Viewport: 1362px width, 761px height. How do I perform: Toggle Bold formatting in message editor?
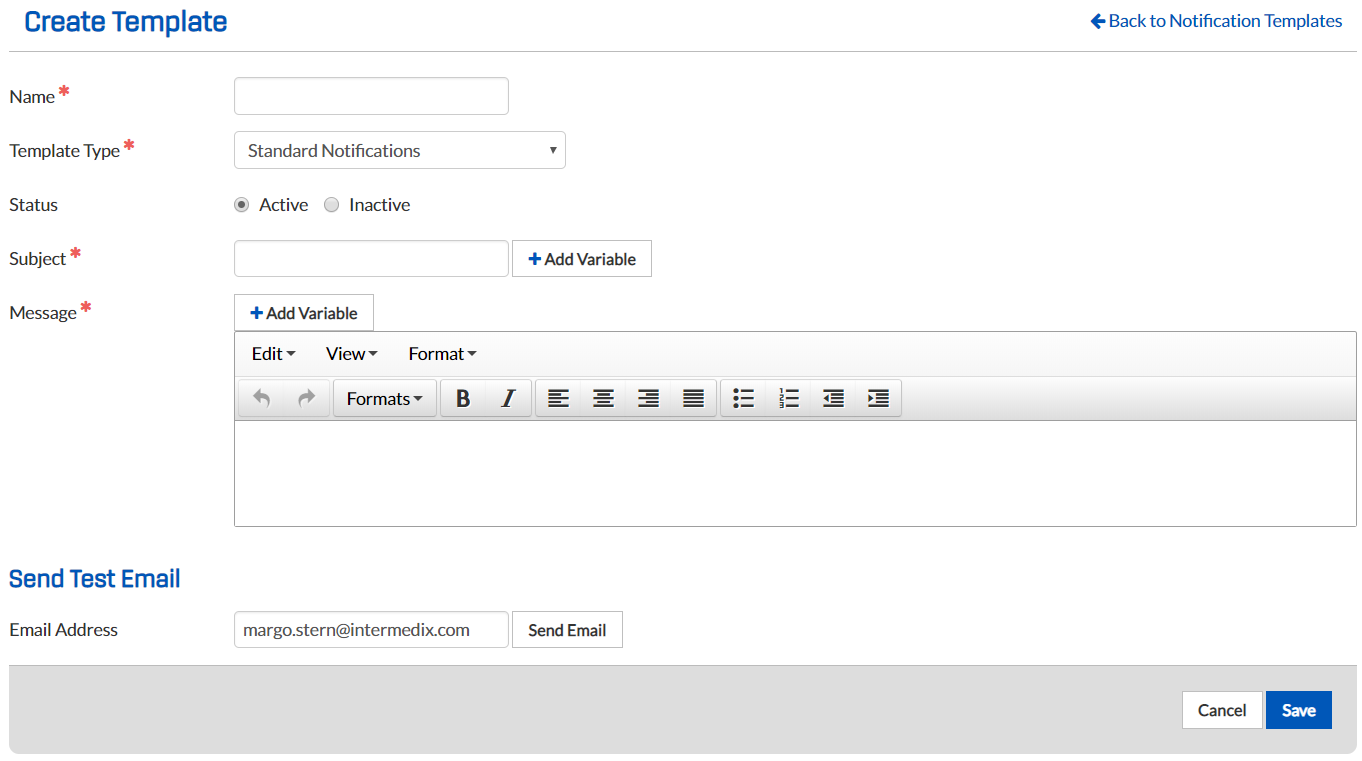(463, 398)
